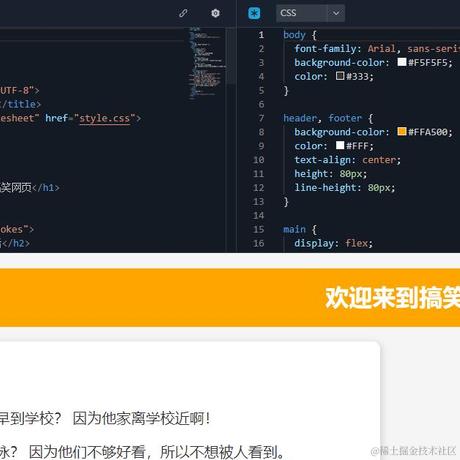Click 'line-height' property on line 12
Viewport: 460px width, 460px height.
click(325, 188)
